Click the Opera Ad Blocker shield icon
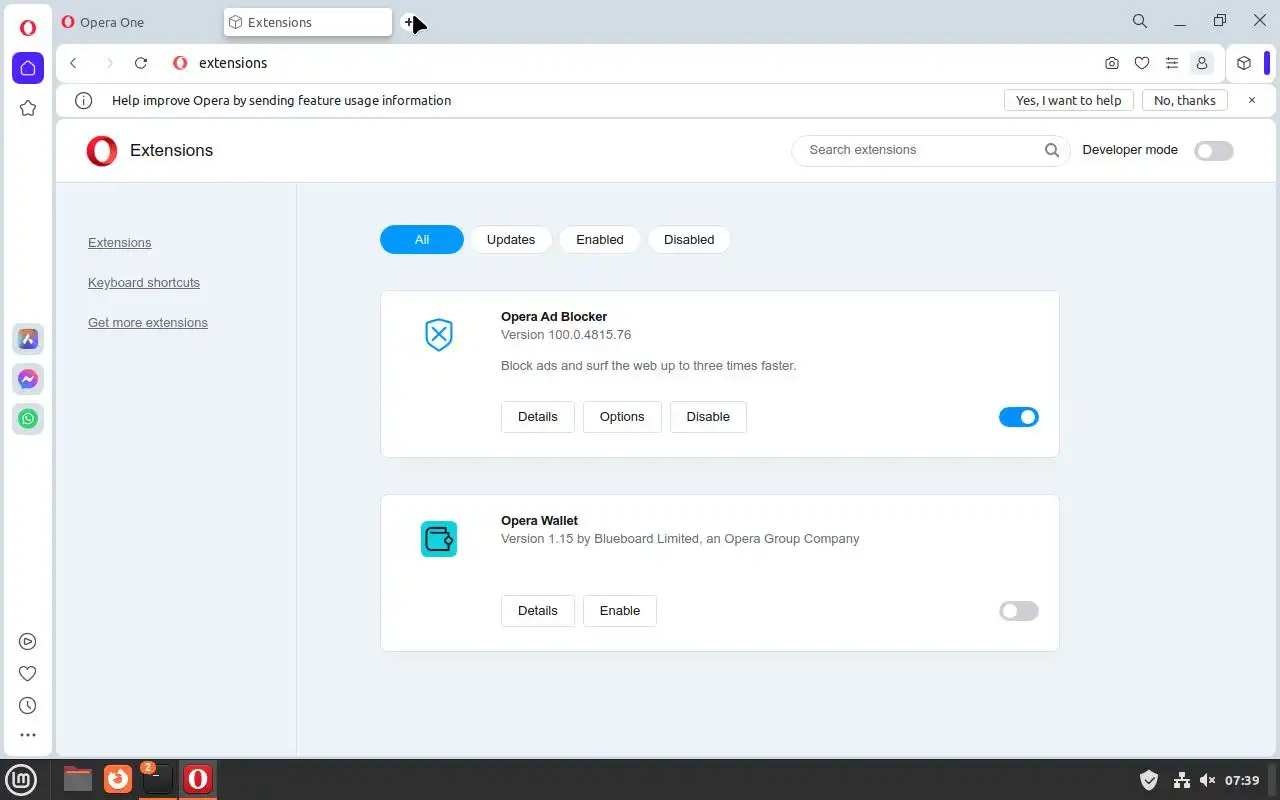This screenshot has width=1280, height=800. [439, 335]
